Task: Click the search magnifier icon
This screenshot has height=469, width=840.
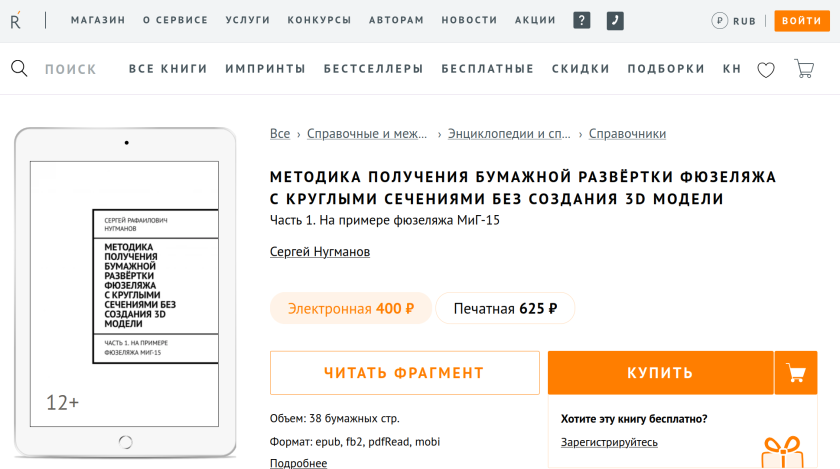Action: (x=19, y=69)
